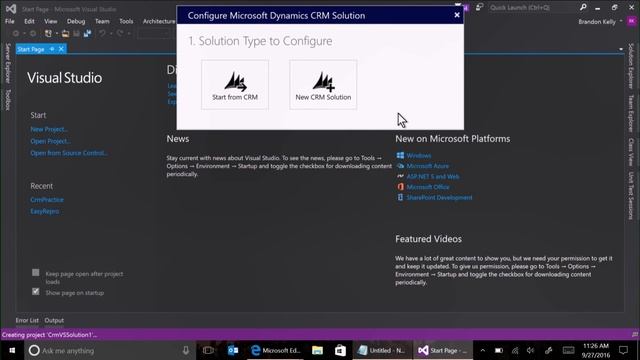This screenshot has height=360, width=640.
Task: Click the Open Project... link
Action: (x=51, y=141)
